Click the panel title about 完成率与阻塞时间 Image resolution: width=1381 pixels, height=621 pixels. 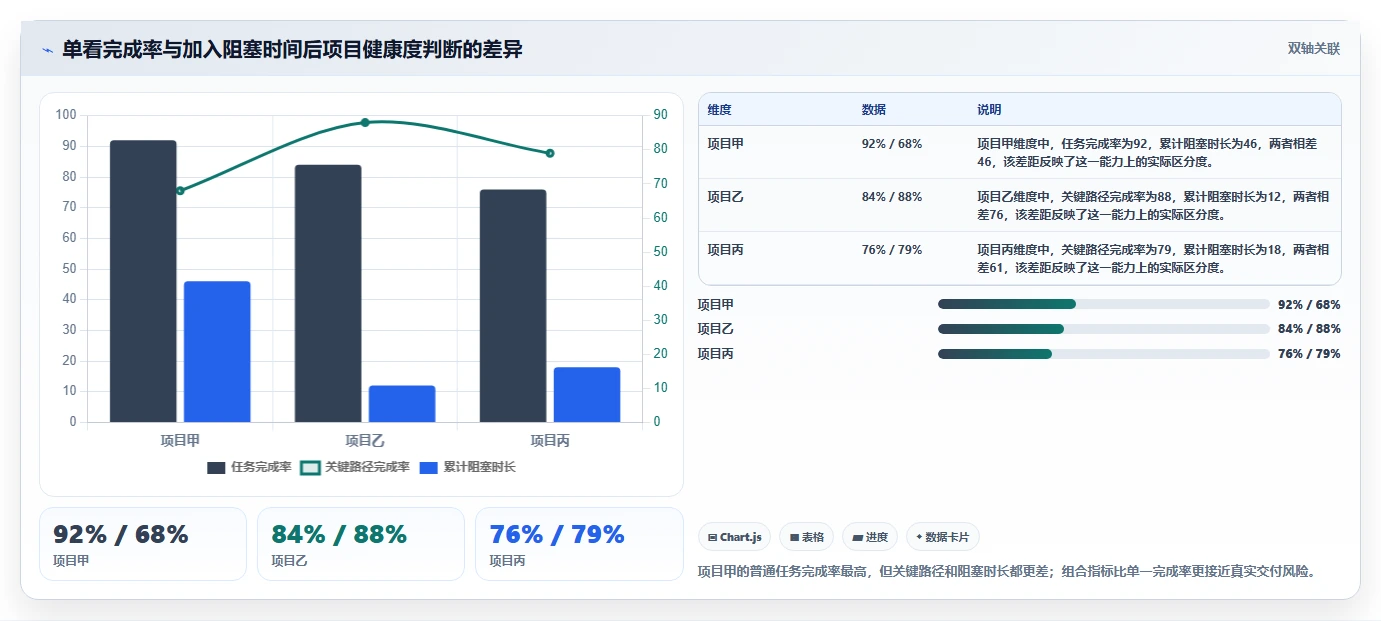pyautogui.click(x=292, y=50)
